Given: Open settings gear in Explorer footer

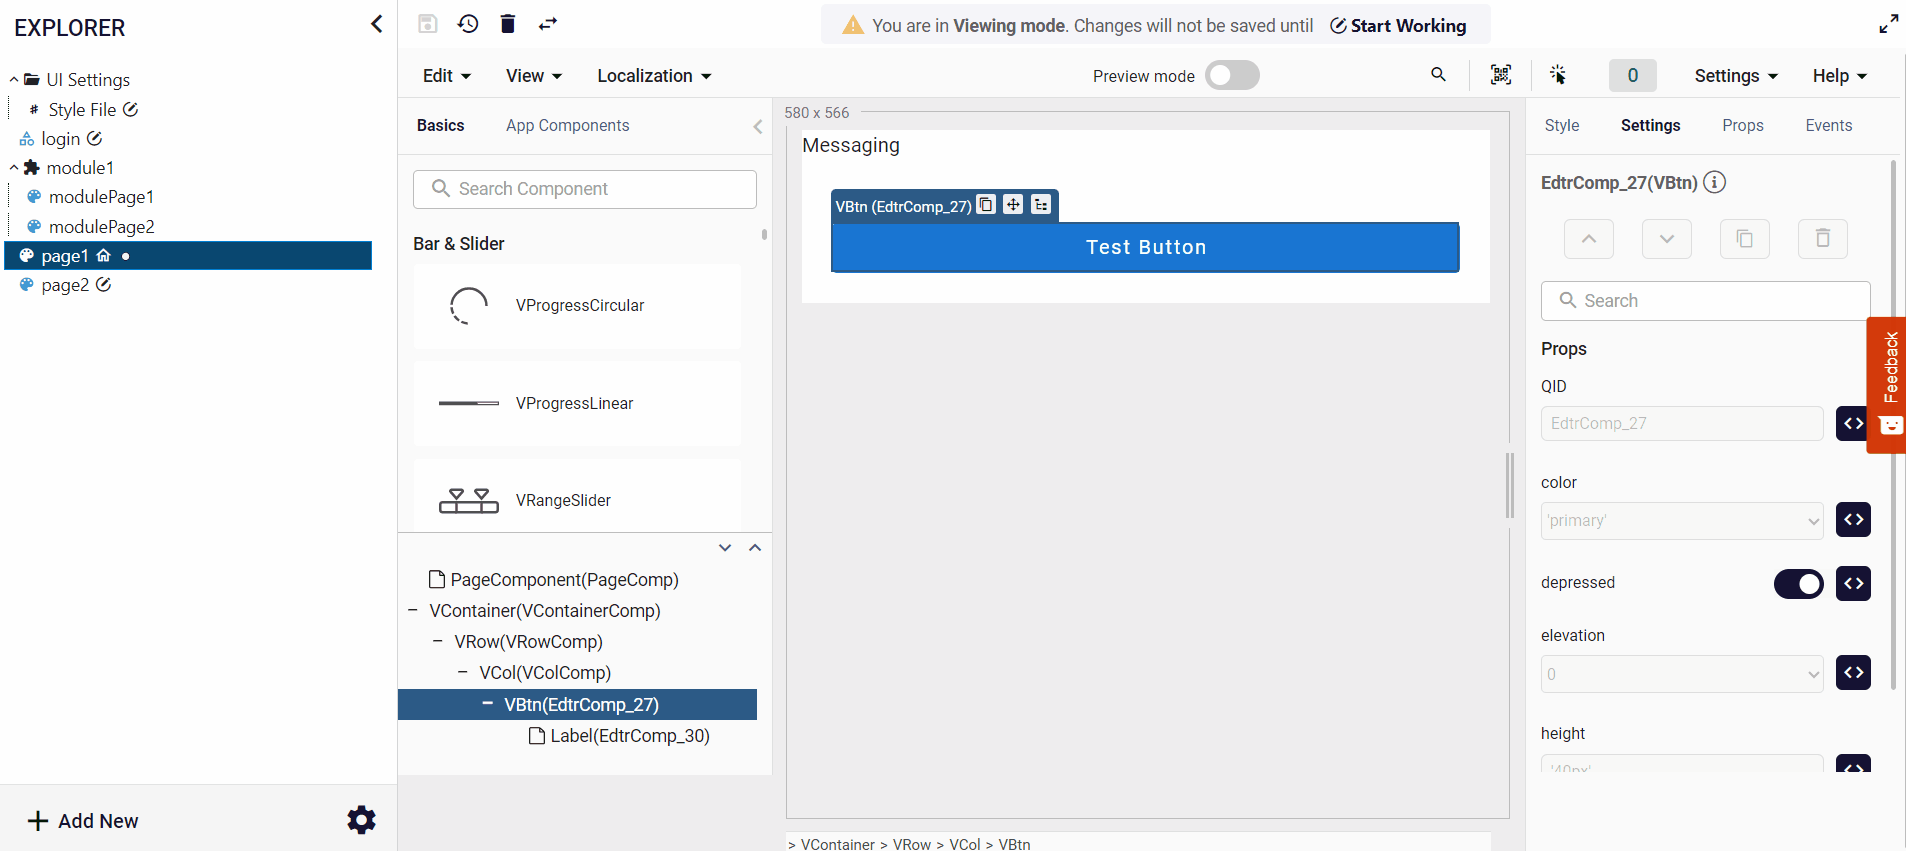Looking at the screenshot, I should (361, 820).
